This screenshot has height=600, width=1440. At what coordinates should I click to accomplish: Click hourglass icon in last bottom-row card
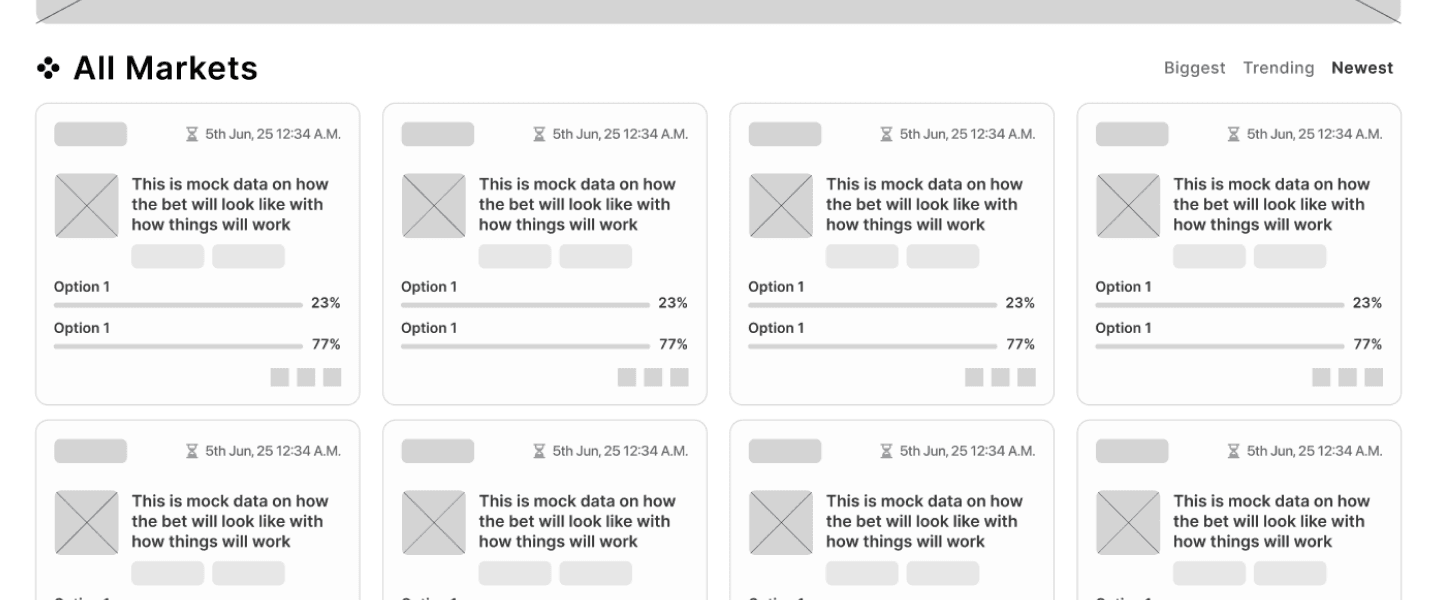click(1233, 451)
